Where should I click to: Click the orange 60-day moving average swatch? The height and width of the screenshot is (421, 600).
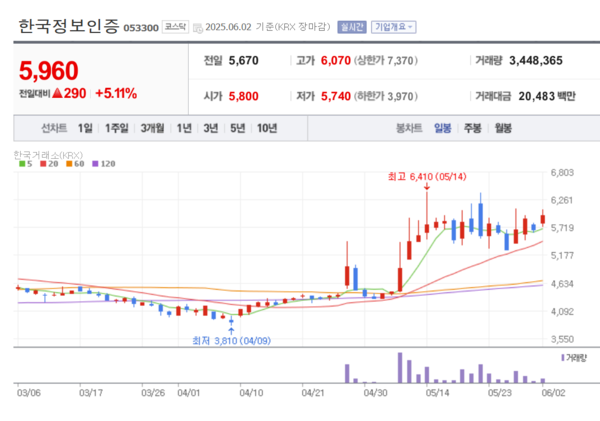click(x=69, y=164)
